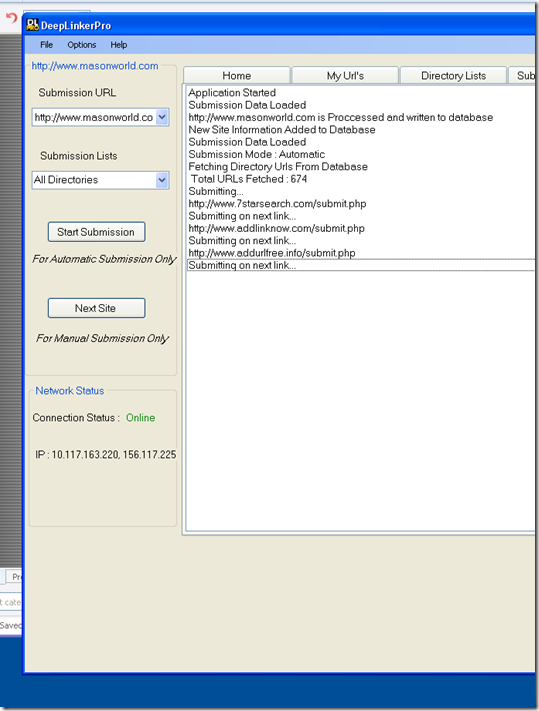This screenshot has width=539, height=711.
Task: Select the addlinknow.com log entry
Action: click(x=277, y=229)
